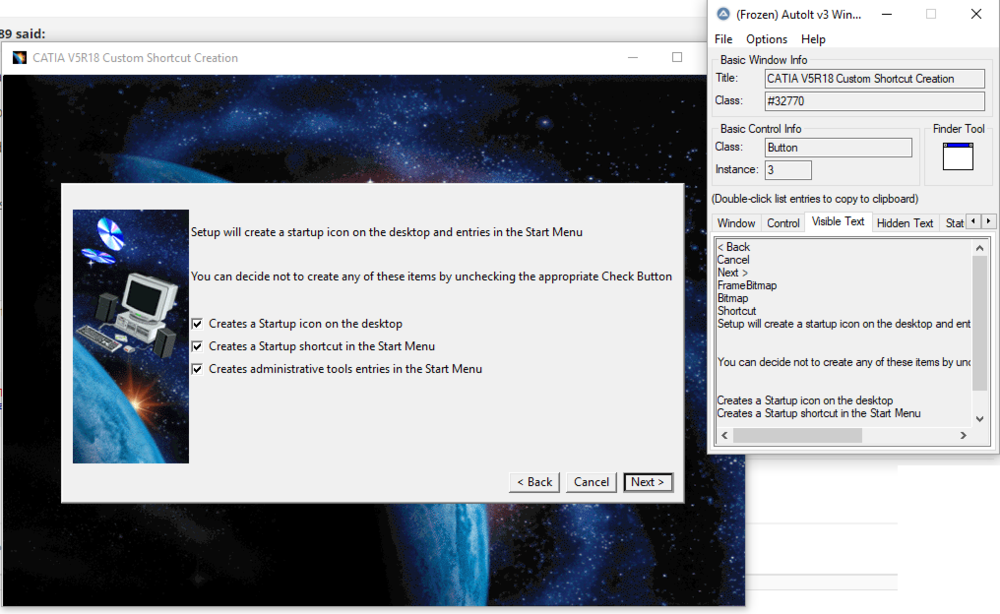Select the 'Next >' entry in visible text list
Image resolution: width=1000 pixels, height=614 pixels.
point(732,272)
